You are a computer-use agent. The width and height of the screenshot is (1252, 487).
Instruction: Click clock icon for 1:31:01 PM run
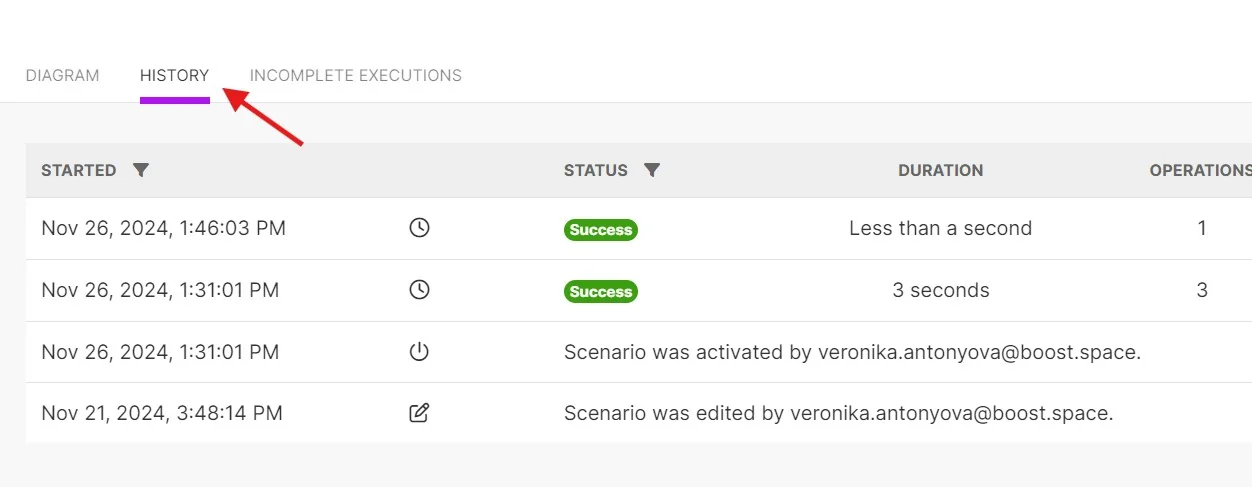click(420, 290)
